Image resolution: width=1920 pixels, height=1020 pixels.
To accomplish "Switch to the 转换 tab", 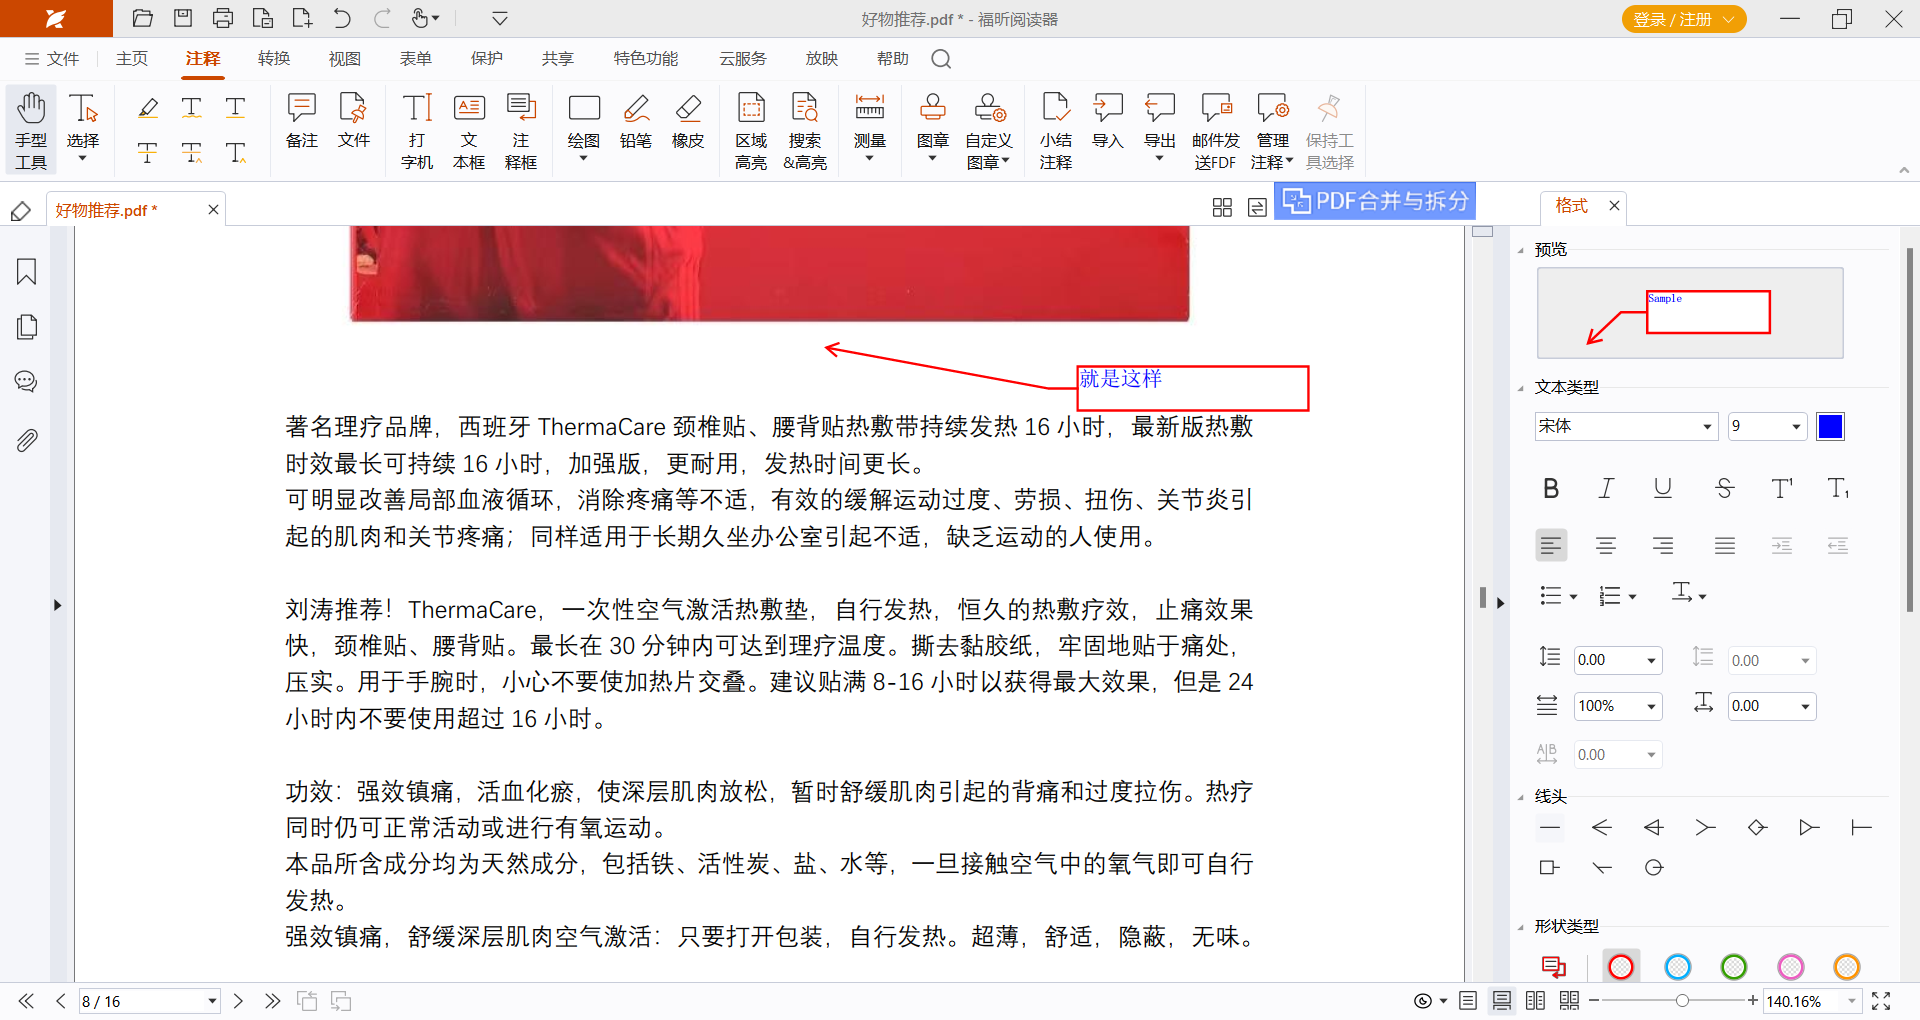I will pyautogui.click(x=274, y=59).
